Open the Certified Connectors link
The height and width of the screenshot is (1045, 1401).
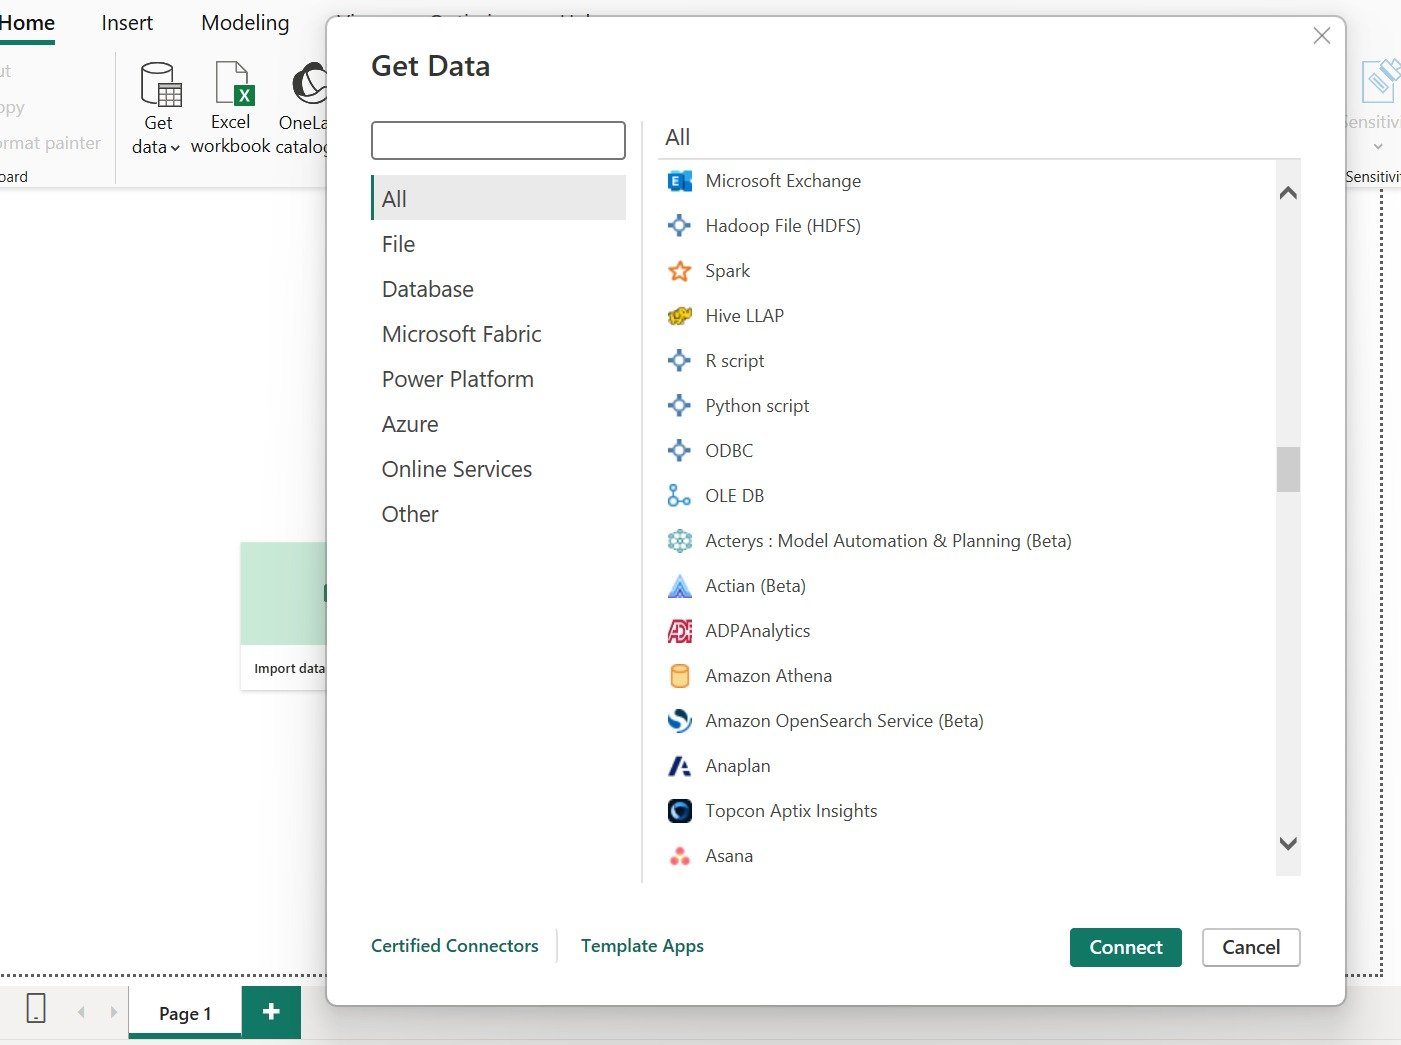pos(455,945)
